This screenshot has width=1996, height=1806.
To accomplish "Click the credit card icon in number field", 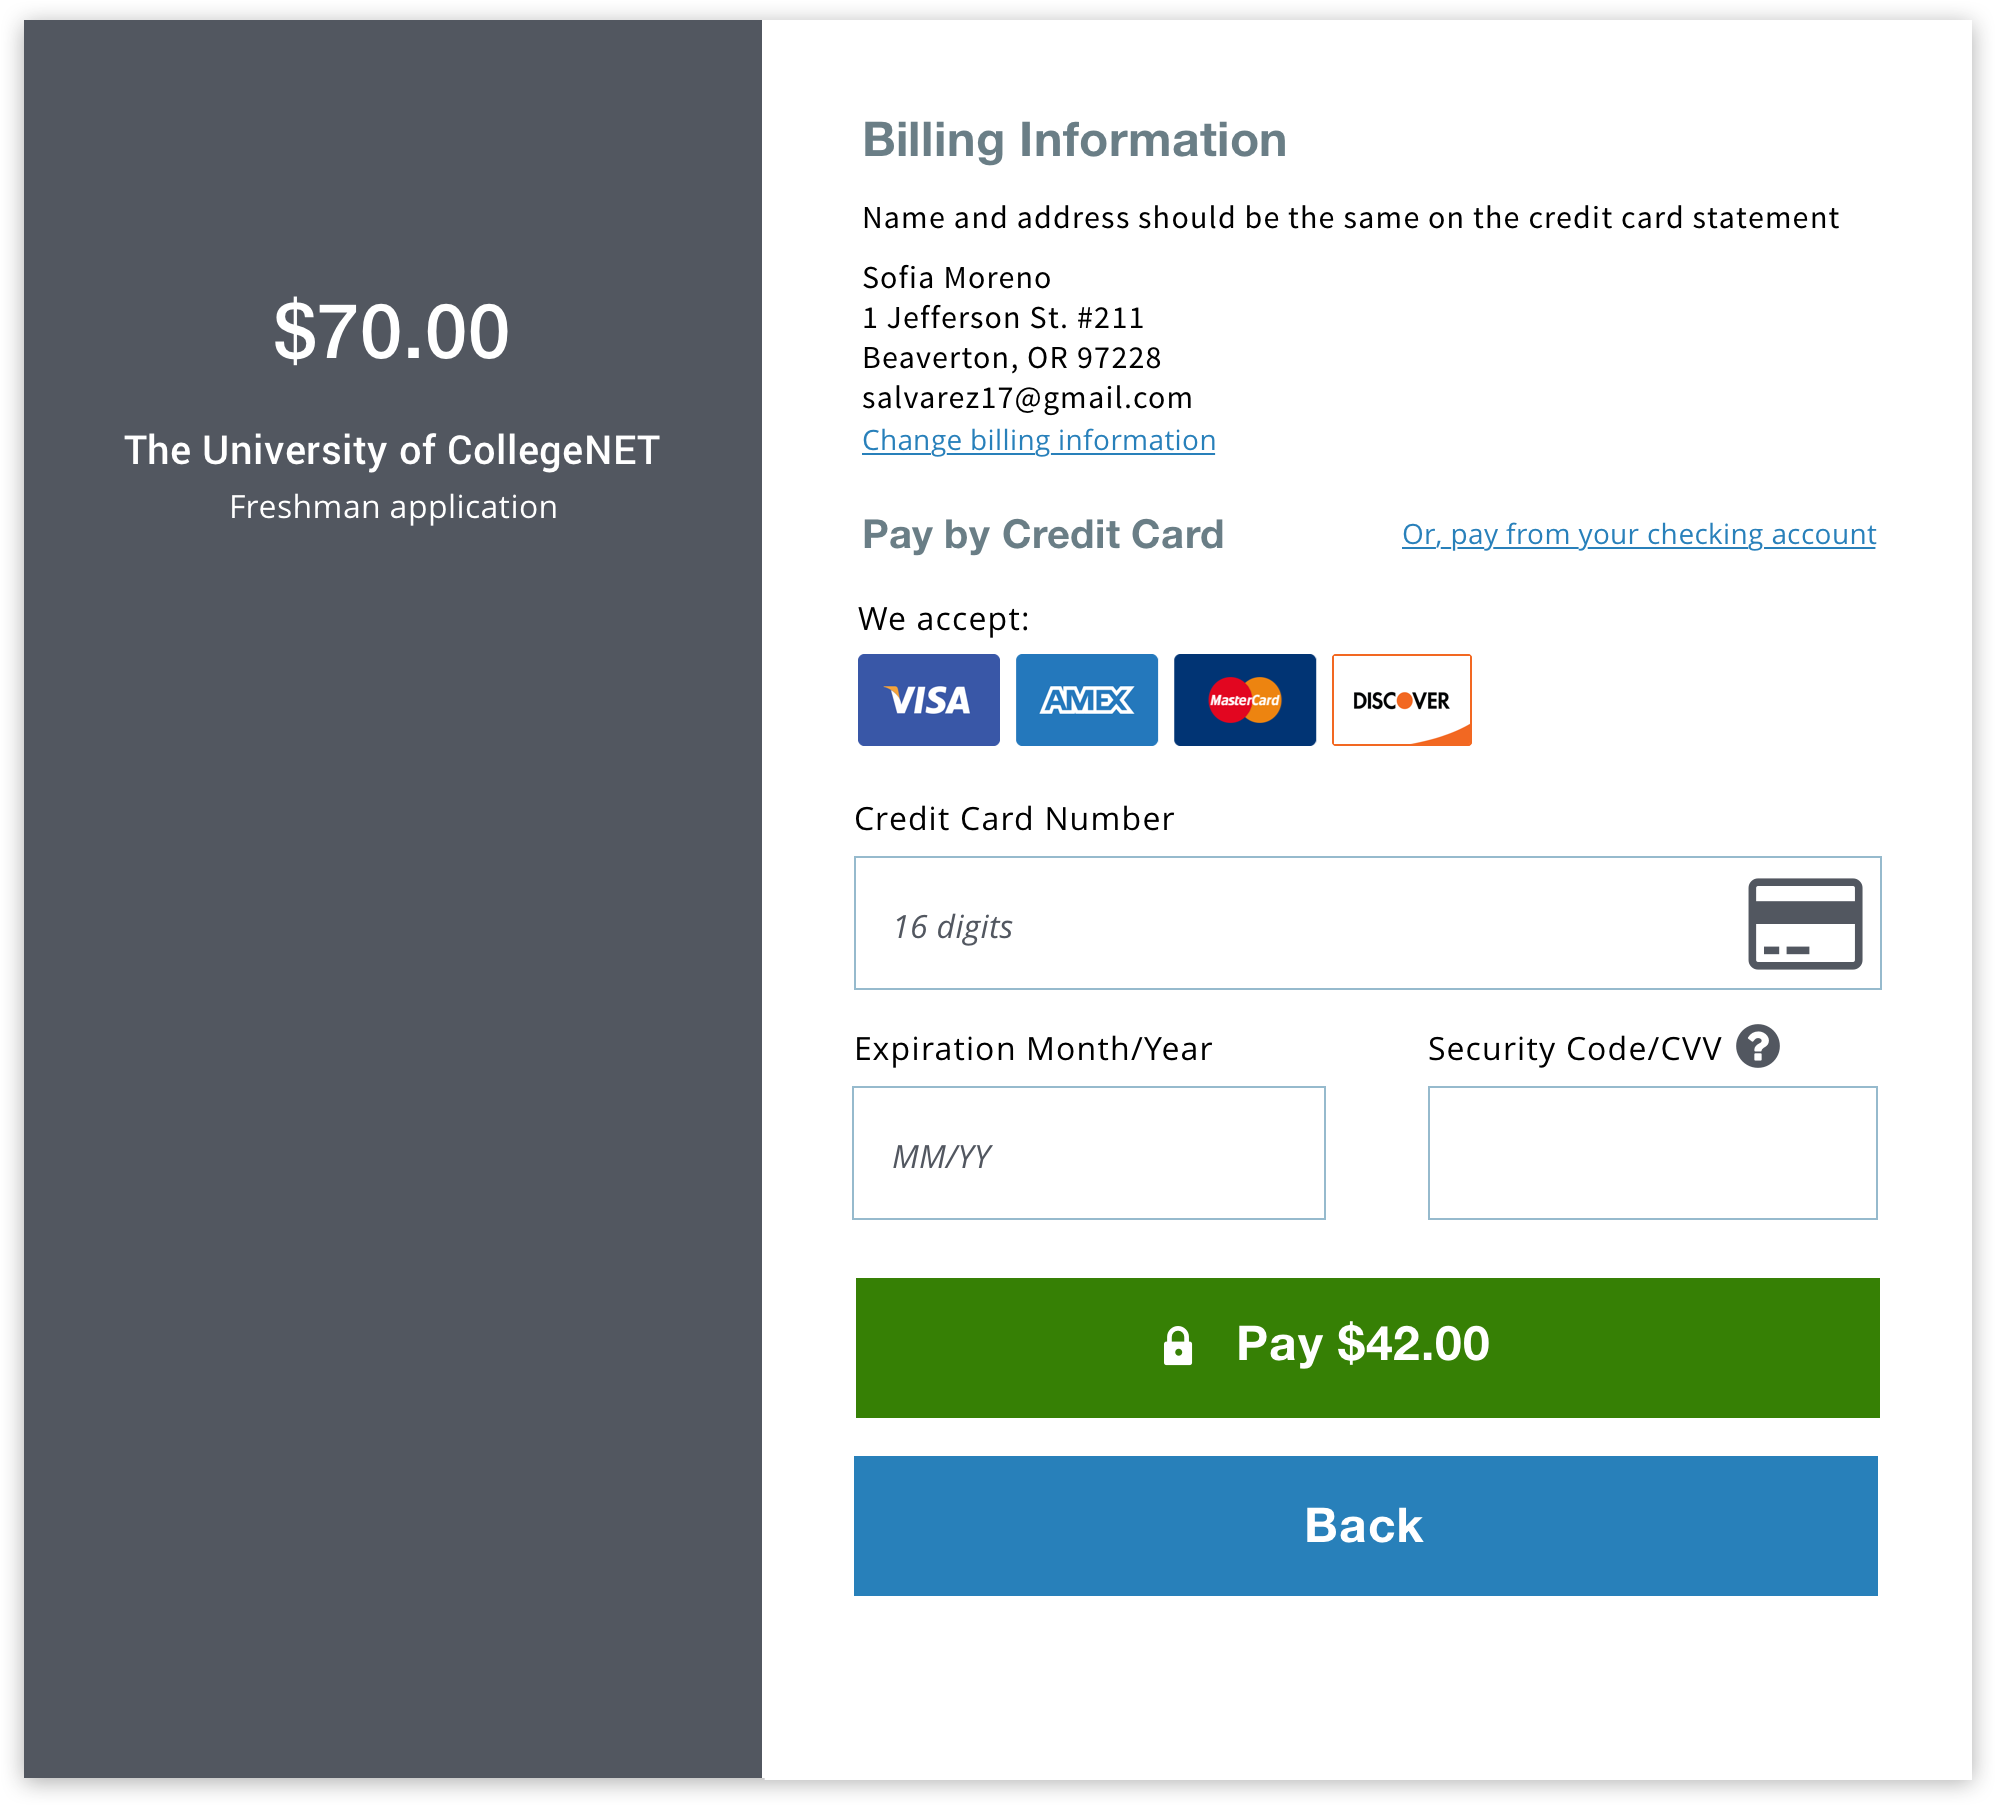I will click(1805, 924).
